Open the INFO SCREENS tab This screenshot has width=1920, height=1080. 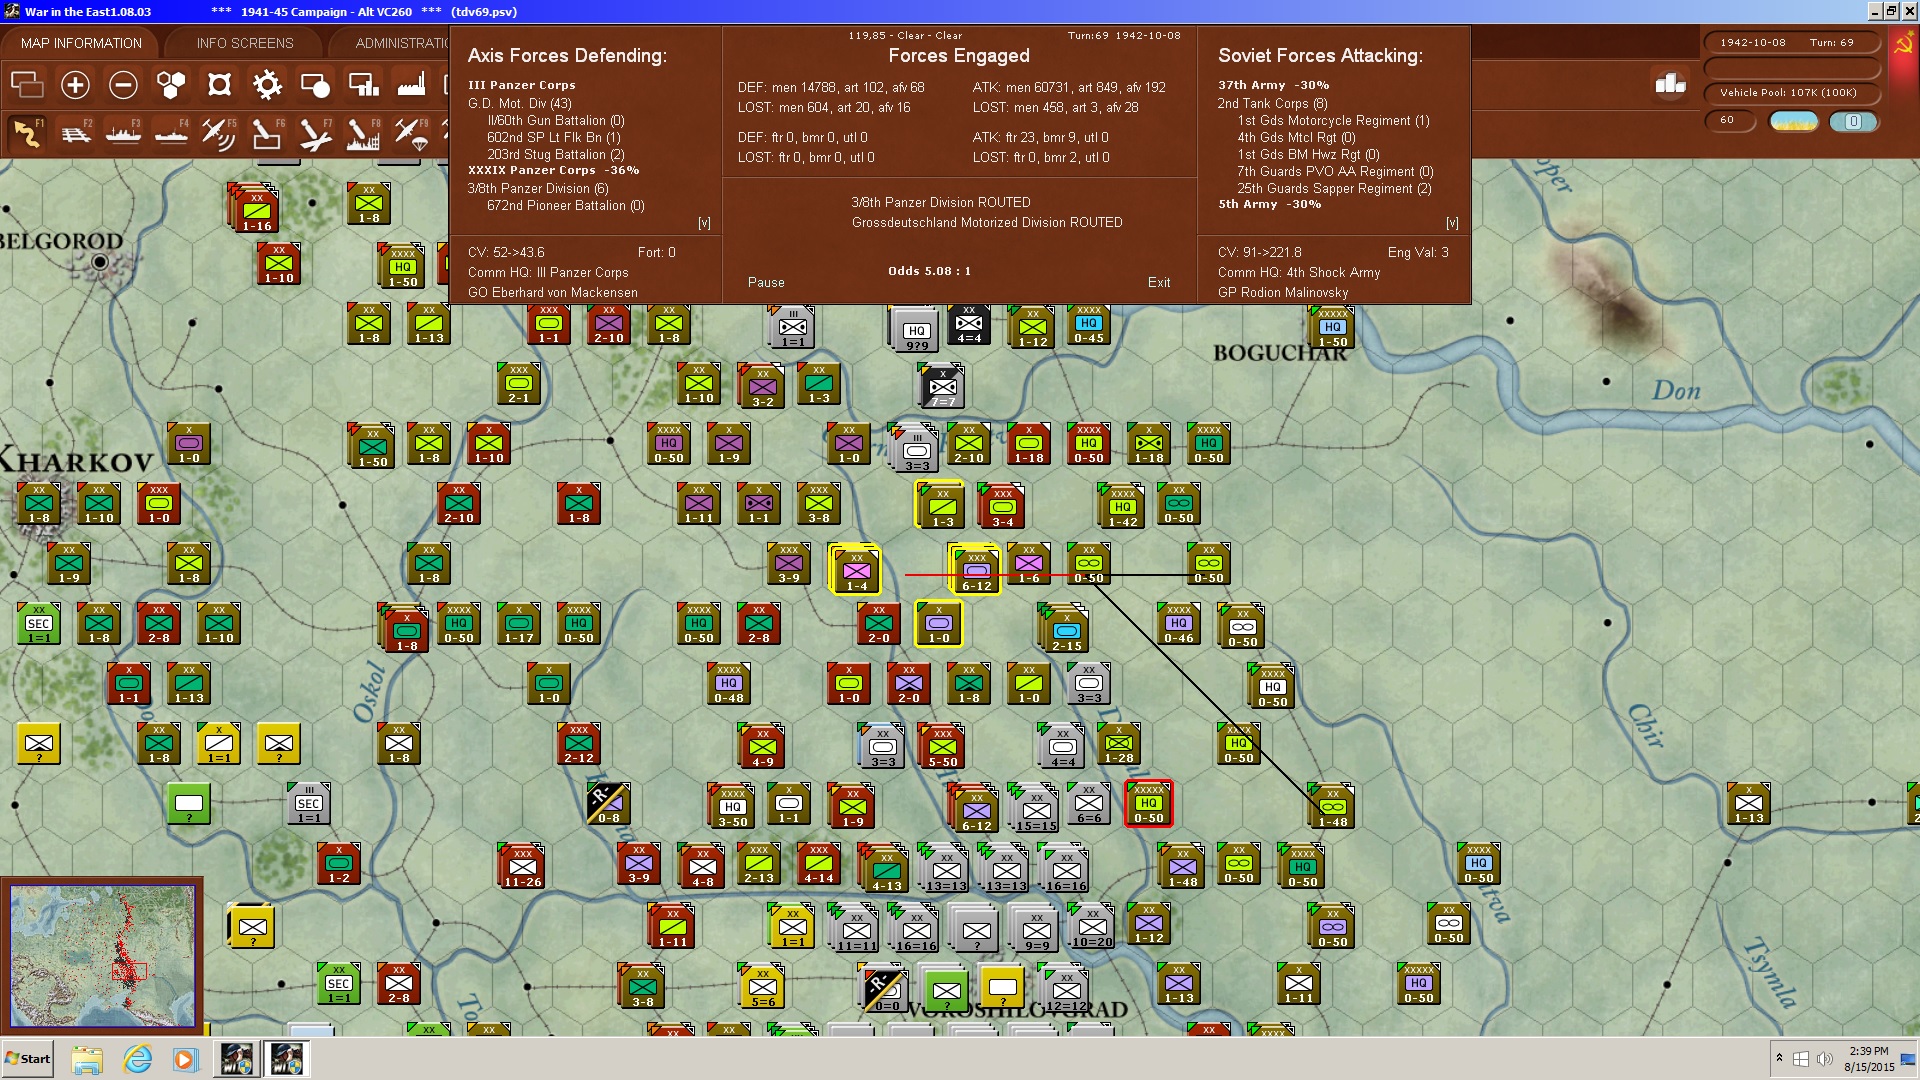(245, 43)
